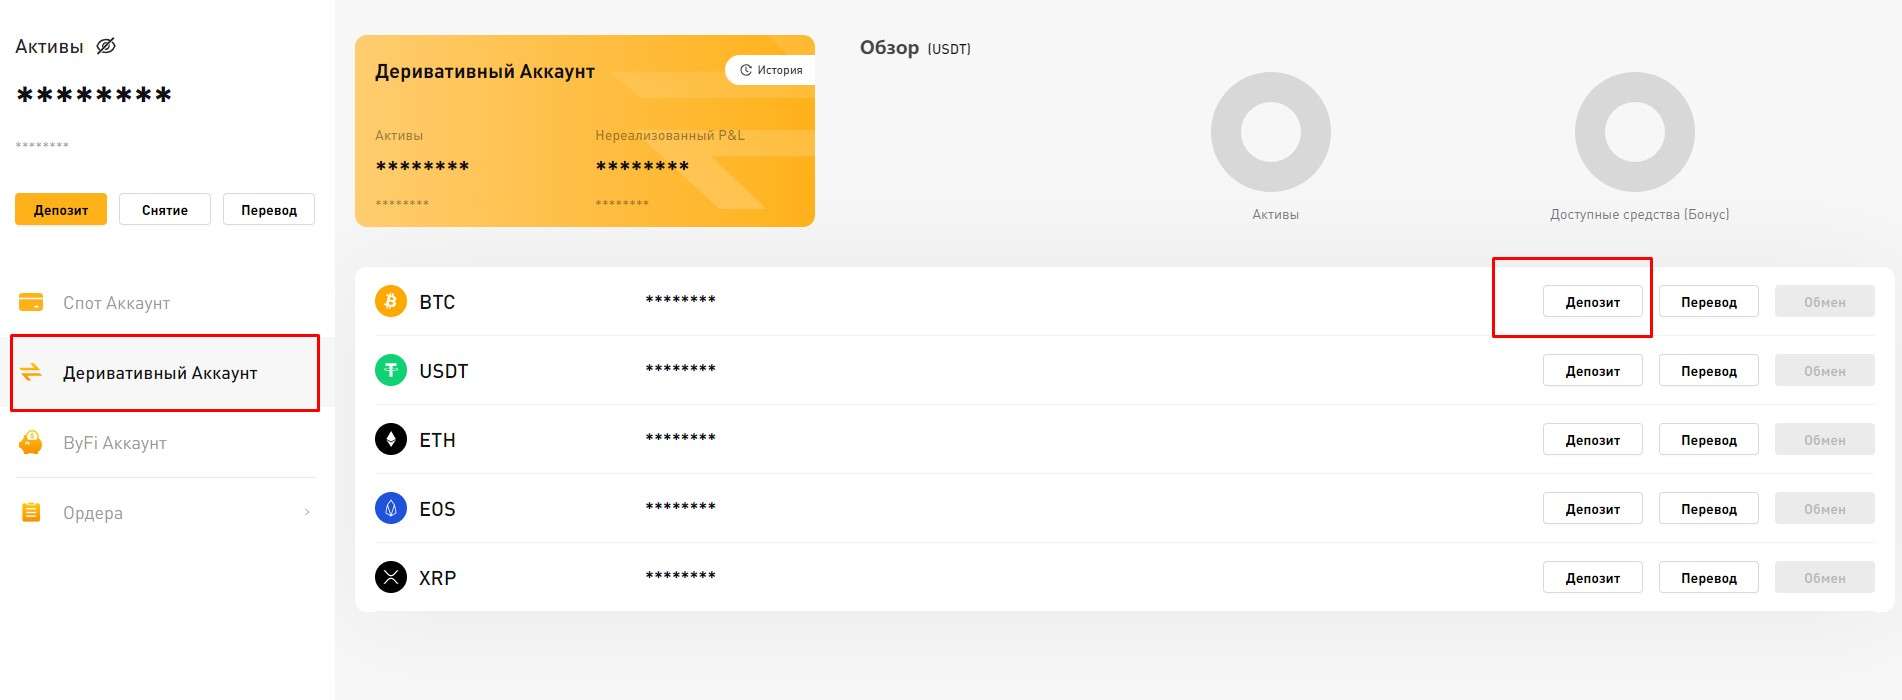This screenshot has height=700, width=1902.
Task: Click Перевод in the USDT row
Action: click(x=1709, y=370)
